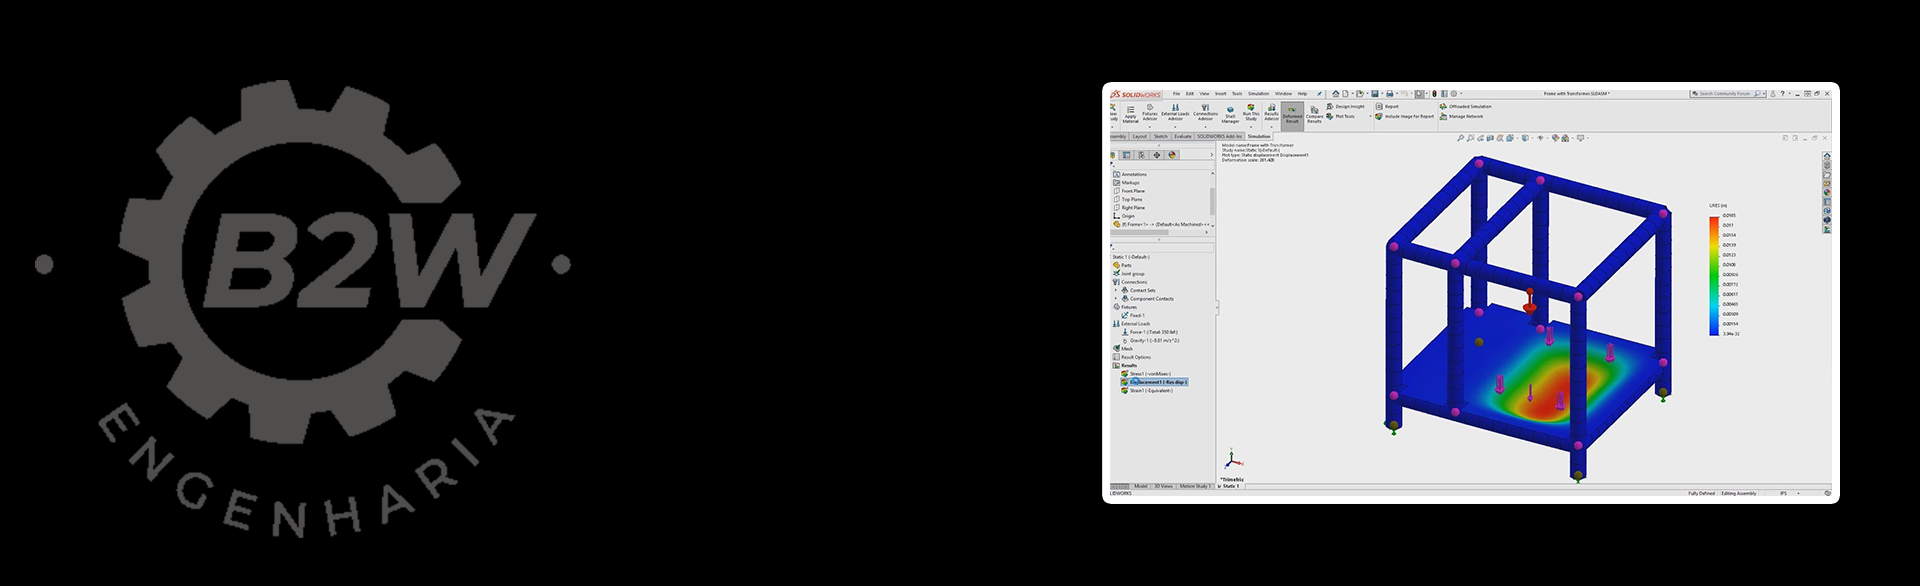The height and width of the screenshot is (586, 1920).
Task: Select Annotations in feature tree
Action: tap(1130, 174)
